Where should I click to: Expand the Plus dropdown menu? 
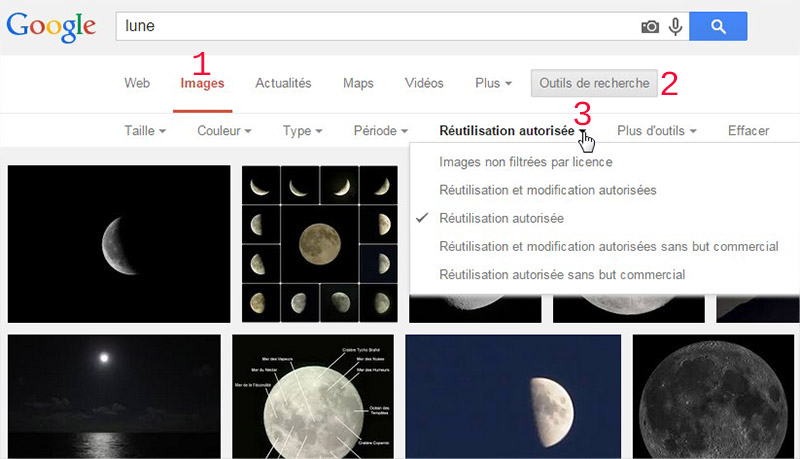click(x=493, y=83)
